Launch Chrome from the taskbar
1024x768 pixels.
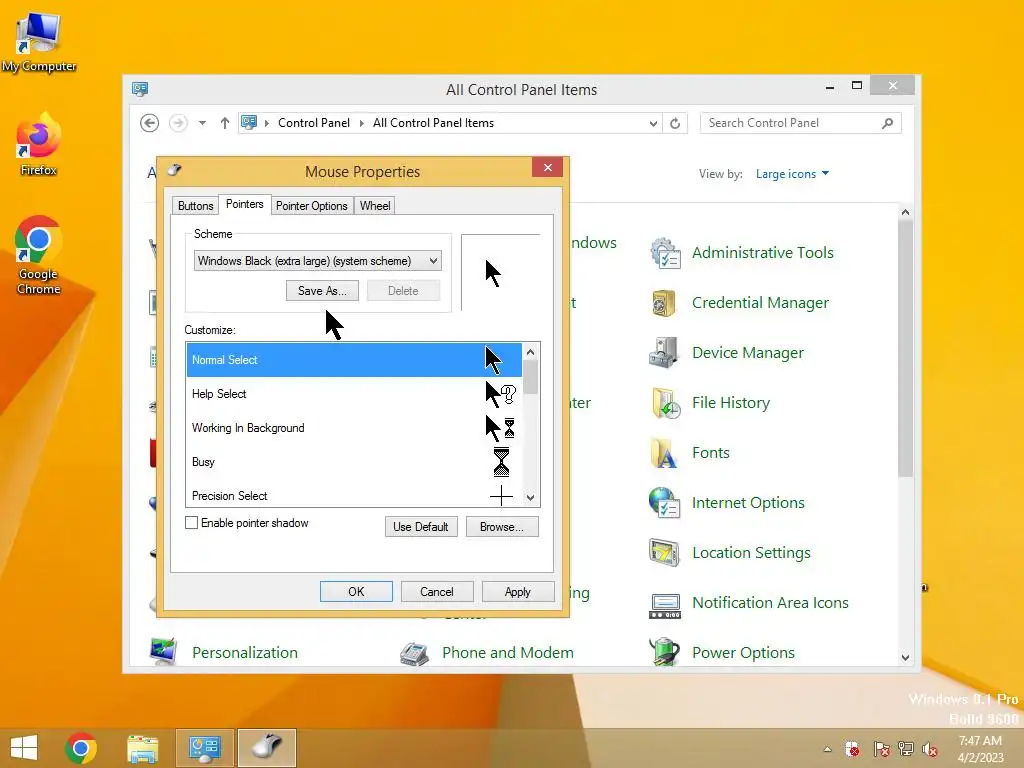tap(81, 748)
